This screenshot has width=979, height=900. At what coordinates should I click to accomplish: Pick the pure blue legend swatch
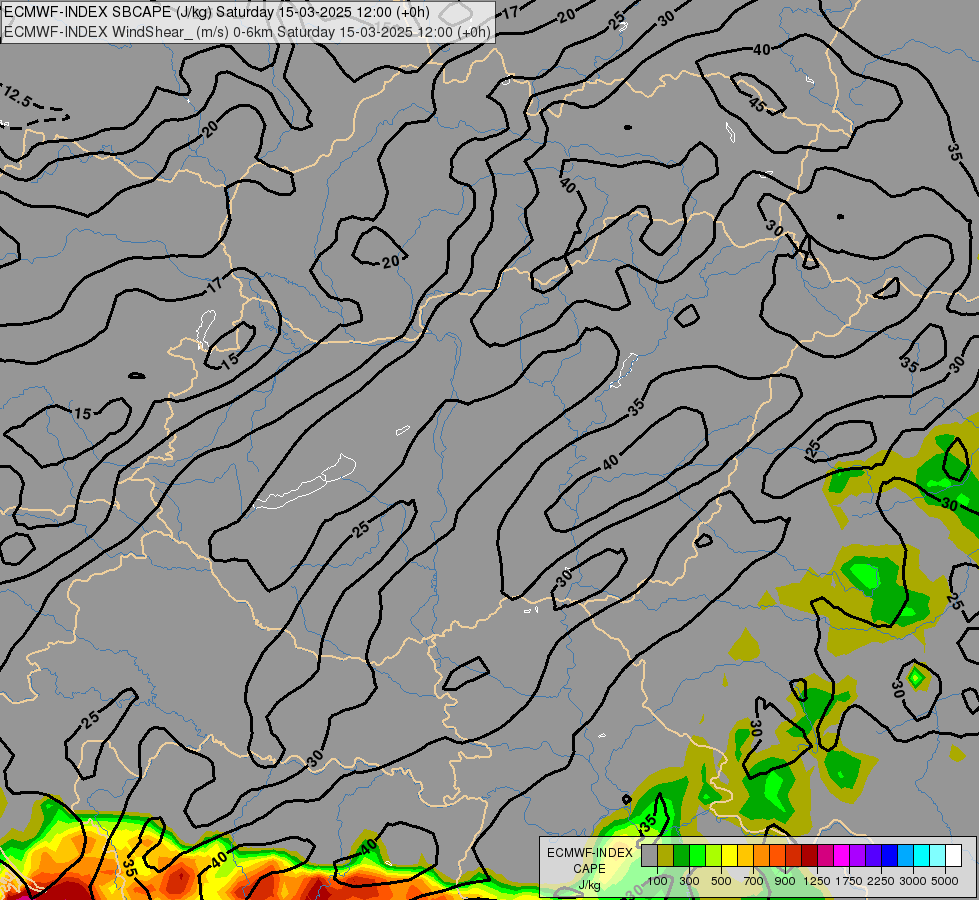[890, 855]
